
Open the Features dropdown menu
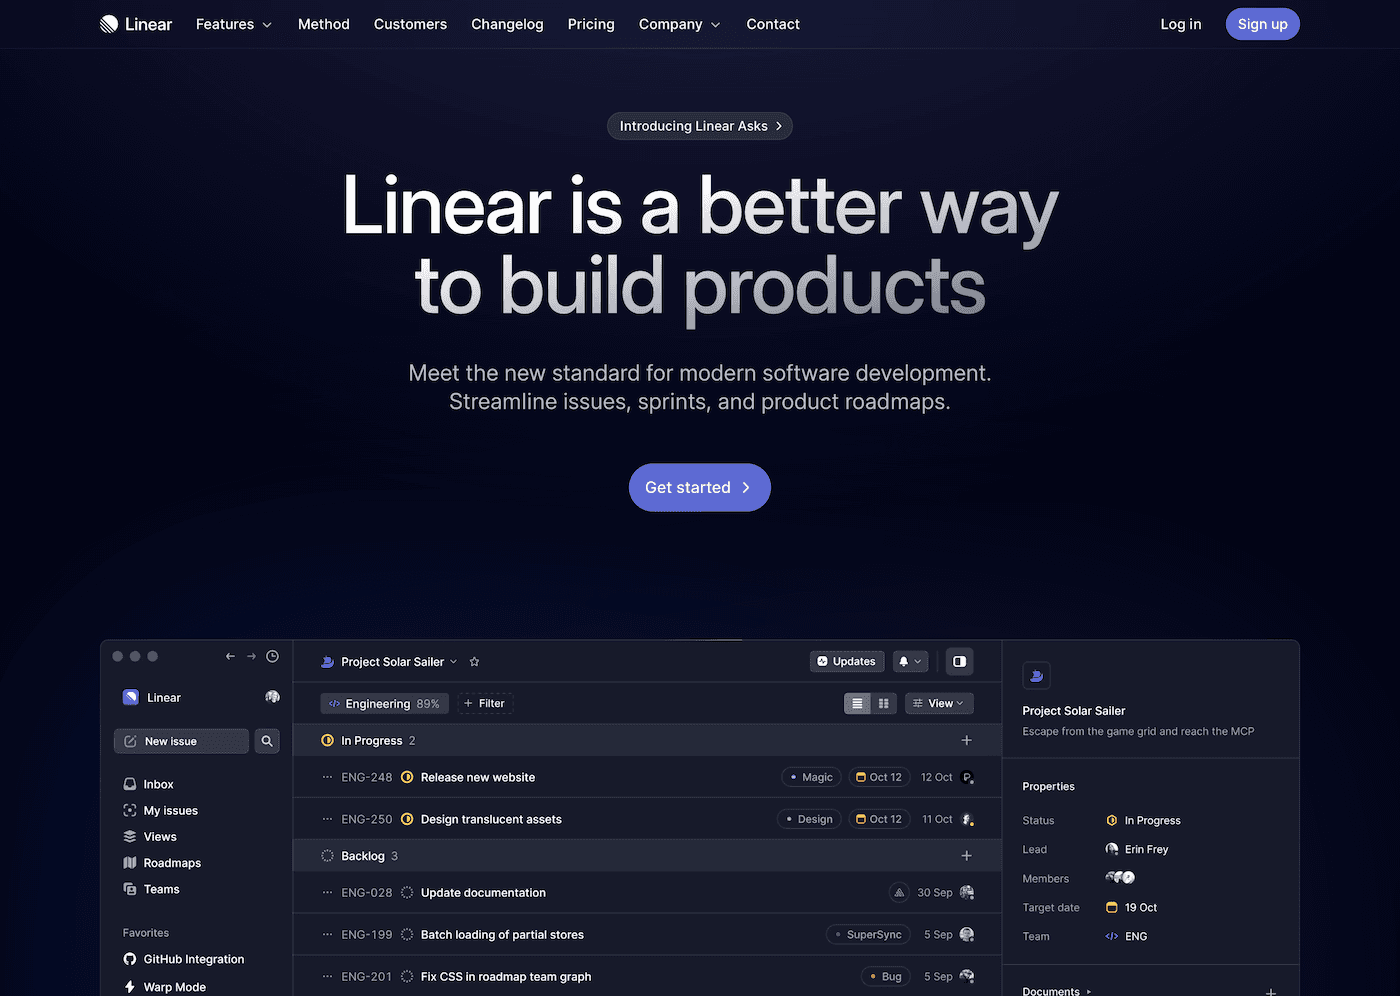(x=234, y=24)
